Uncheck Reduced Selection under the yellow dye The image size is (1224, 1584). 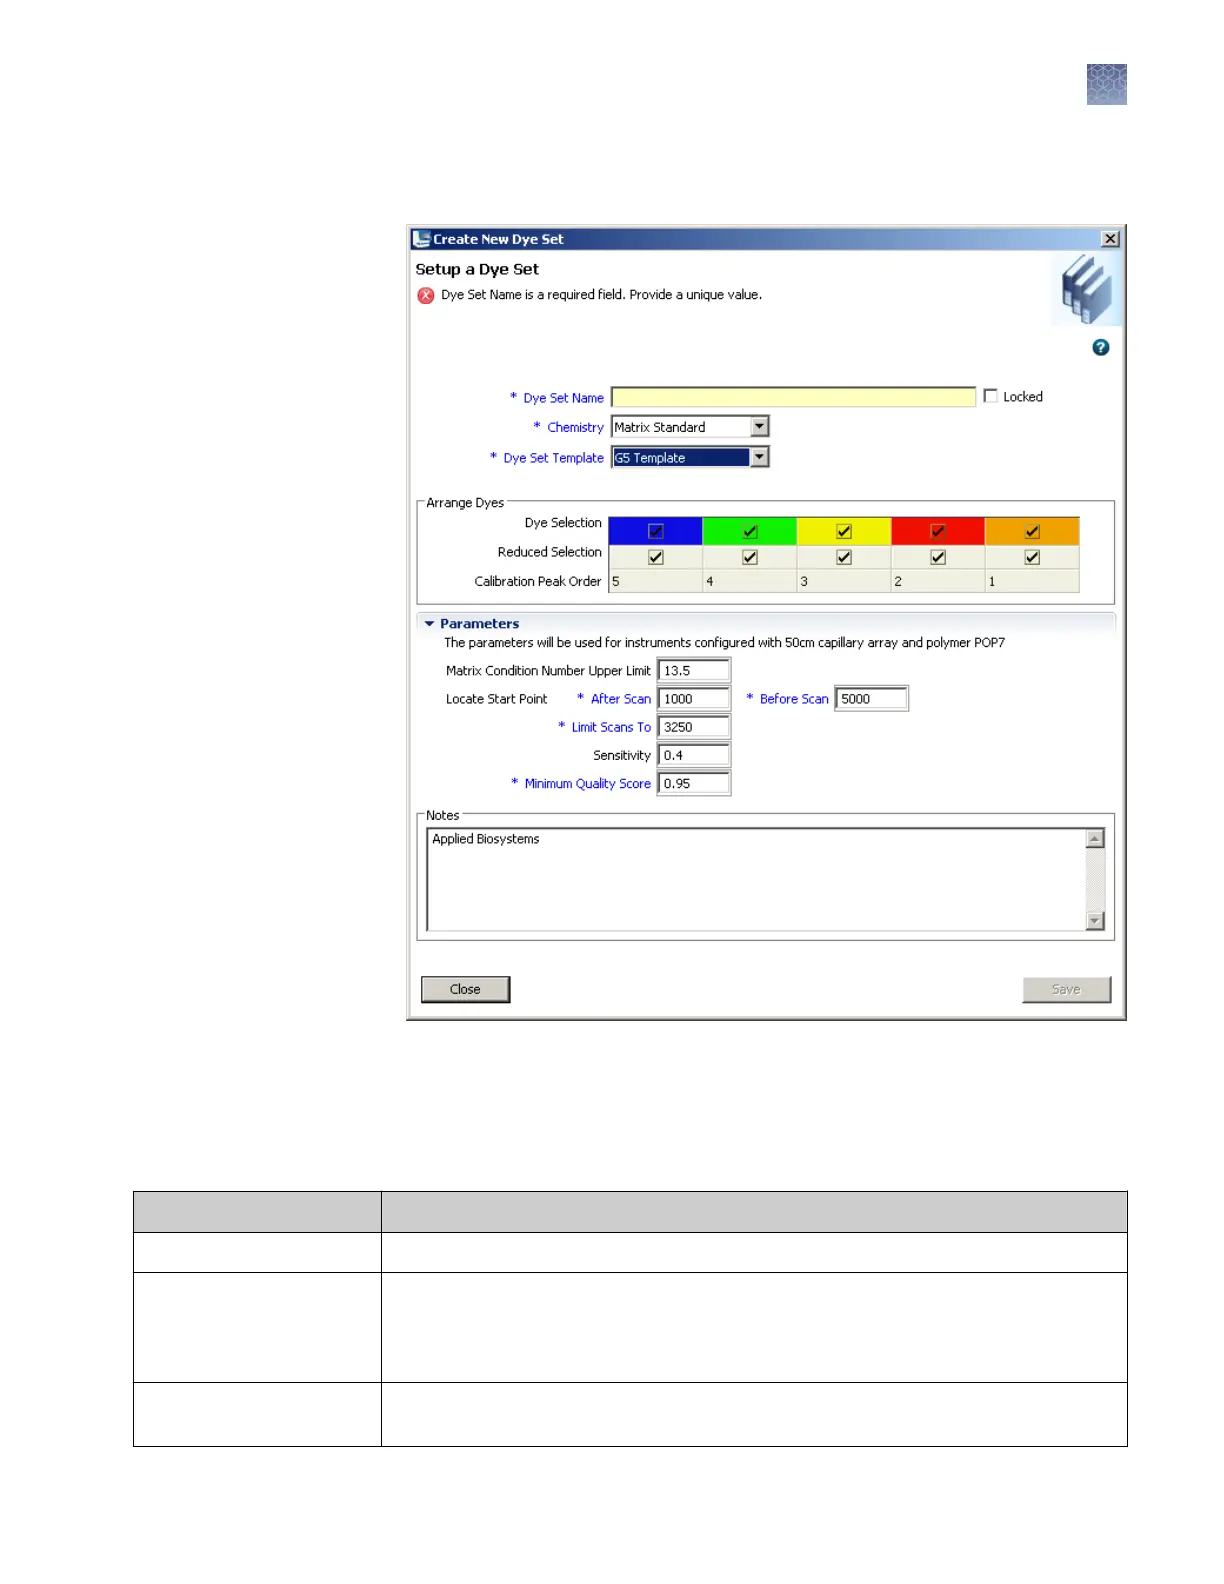click(844, 557)
